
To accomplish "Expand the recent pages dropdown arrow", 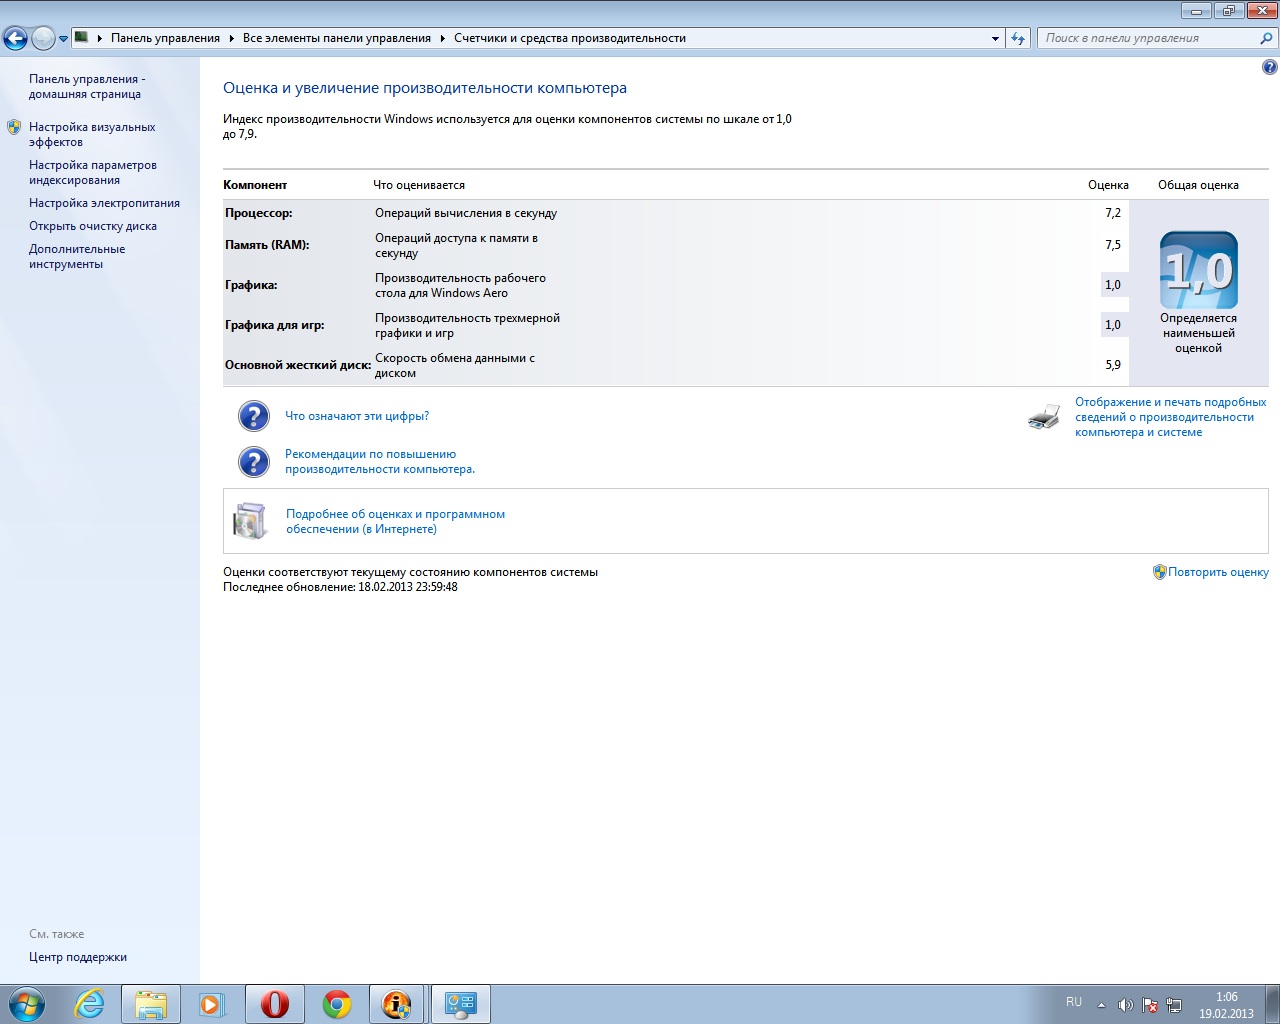I will click(x=63, y=39).
